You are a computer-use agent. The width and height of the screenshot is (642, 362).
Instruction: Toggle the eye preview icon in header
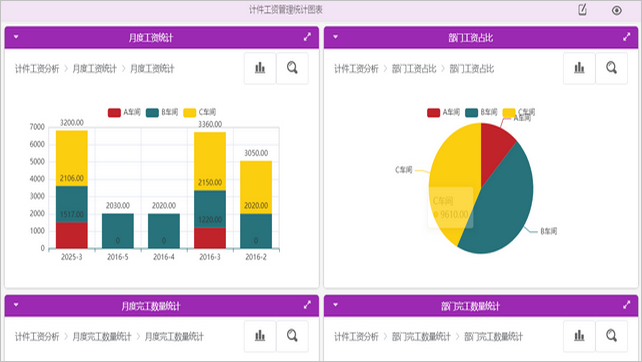click(x=617, y=10)
